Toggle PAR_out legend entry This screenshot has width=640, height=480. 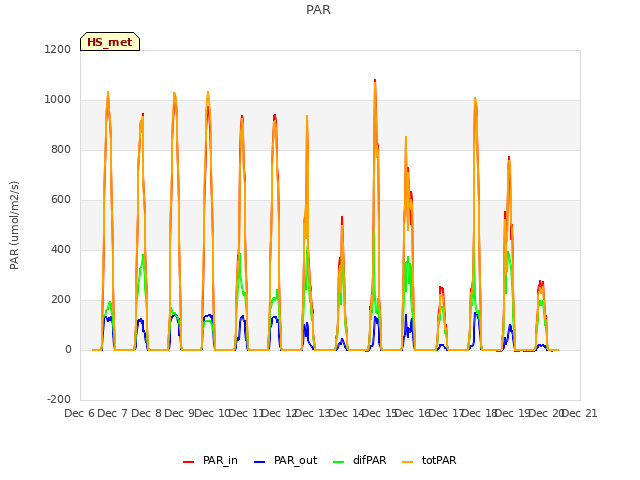(285, 460)
